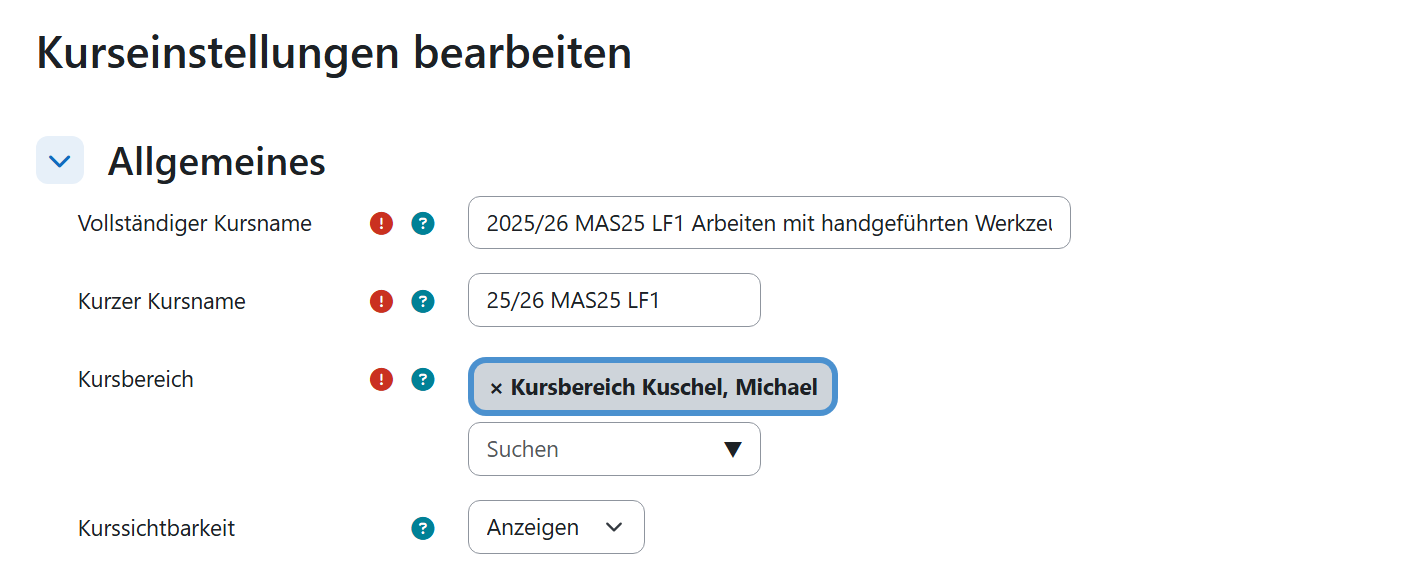
Task: Click the Suchen search field
Action: [x=595, y=449]
